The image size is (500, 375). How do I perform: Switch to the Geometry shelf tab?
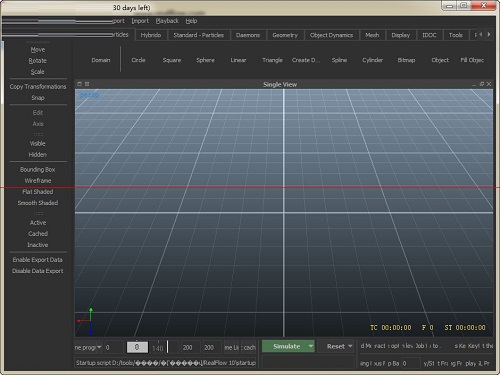tap(285, 35)
